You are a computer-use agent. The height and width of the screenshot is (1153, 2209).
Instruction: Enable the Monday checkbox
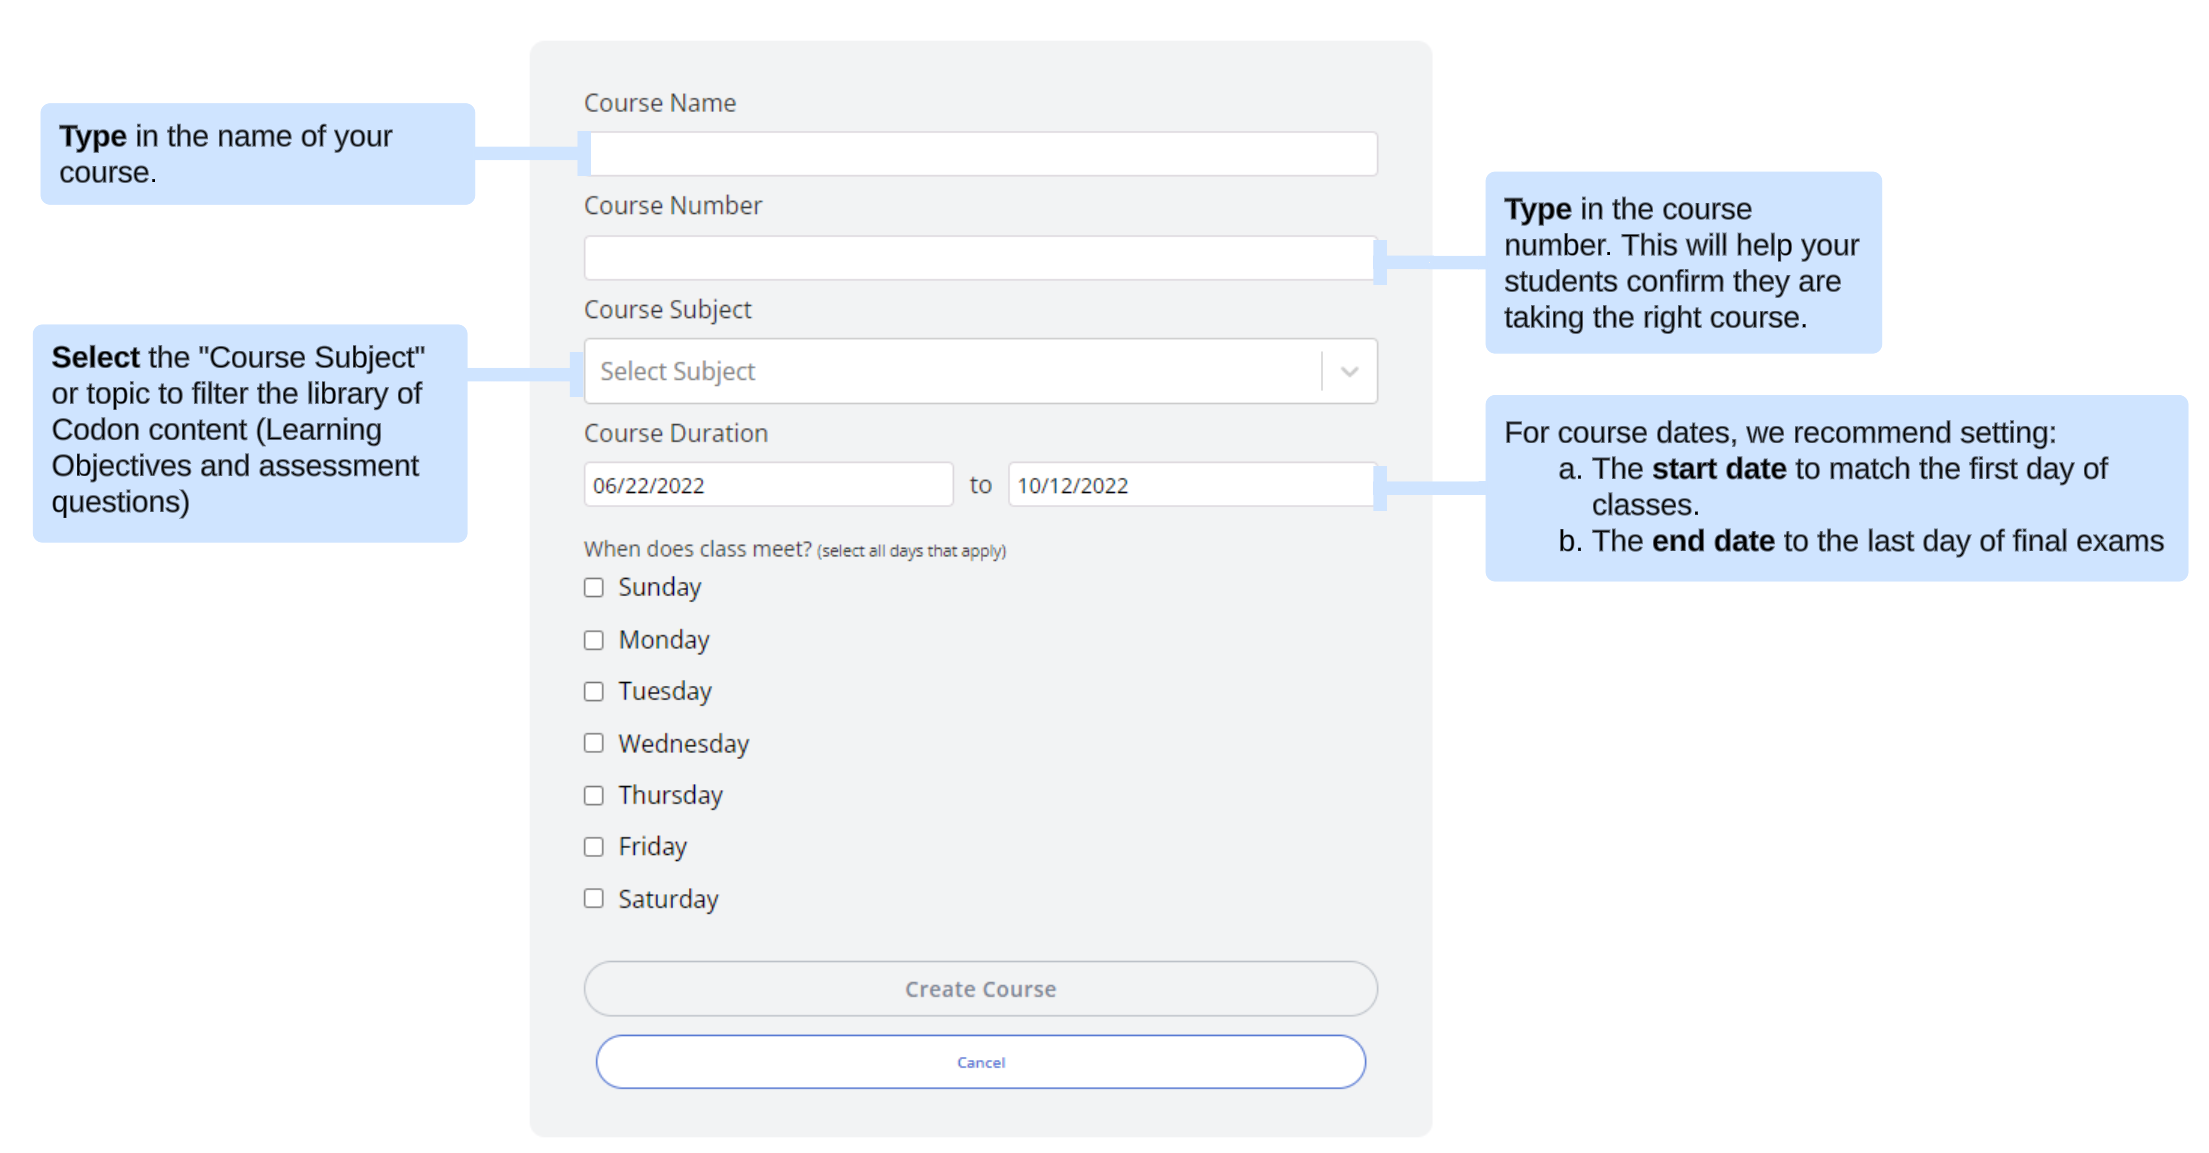[594, 640]
